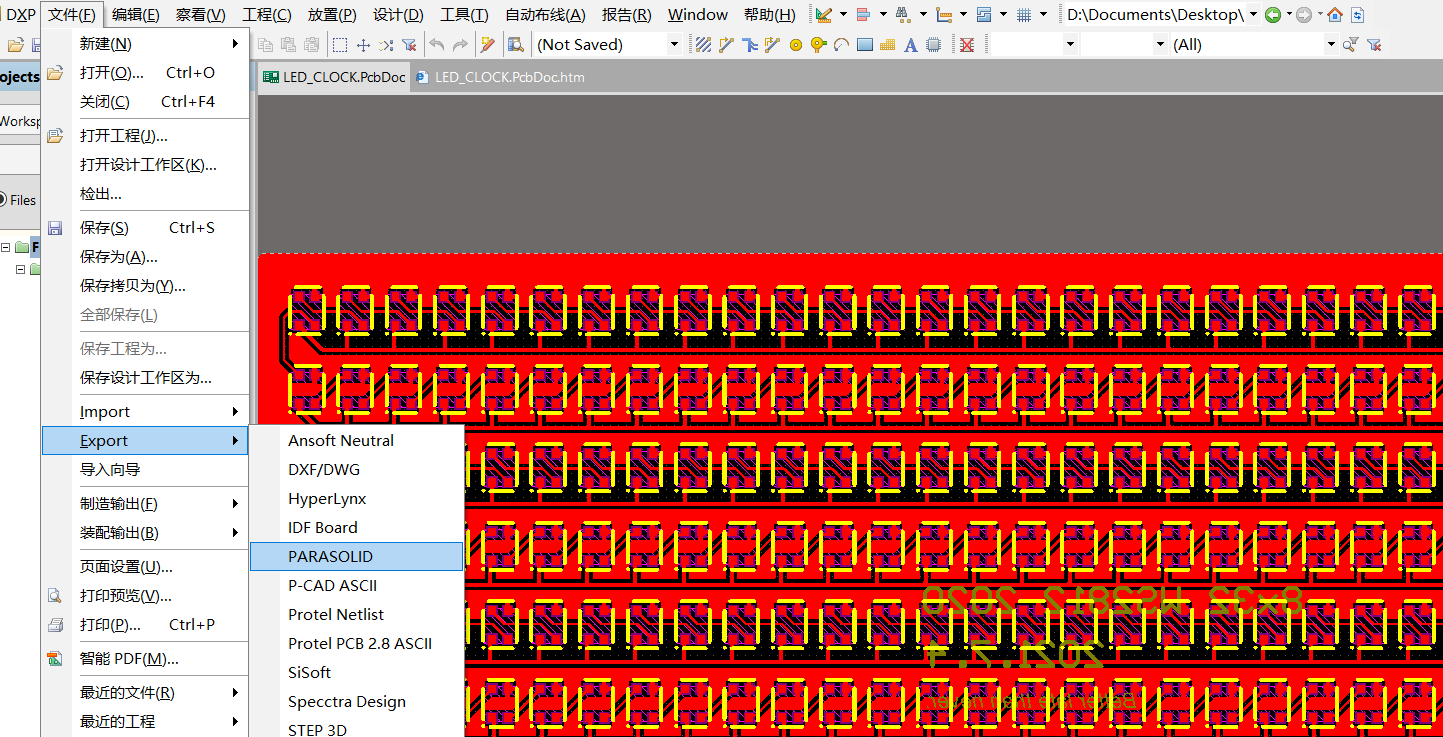Click the Browse components magnifier icon
Screen dimensions: 1443x737
[x=515, y=44]
